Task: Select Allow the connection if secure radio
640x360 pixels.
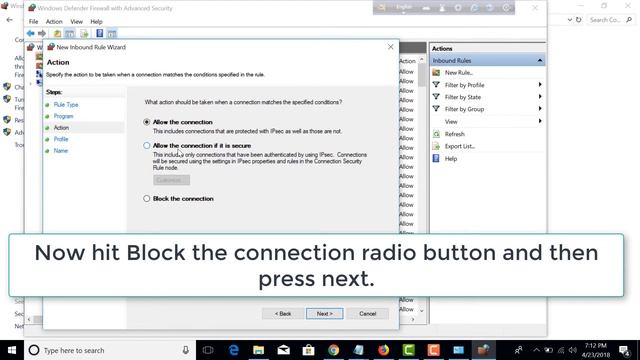Action: pyautogui.click(x=147, y=146)
